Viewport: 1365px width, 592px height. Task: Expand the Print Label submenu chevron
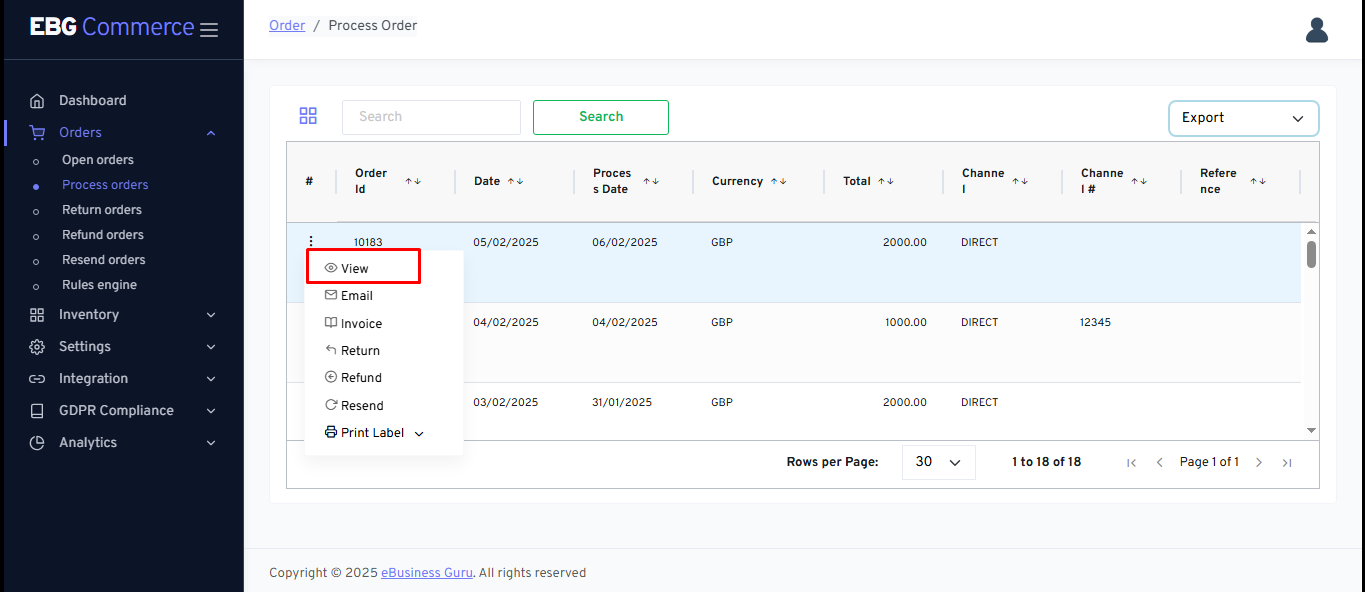click(x=419, y=432)
